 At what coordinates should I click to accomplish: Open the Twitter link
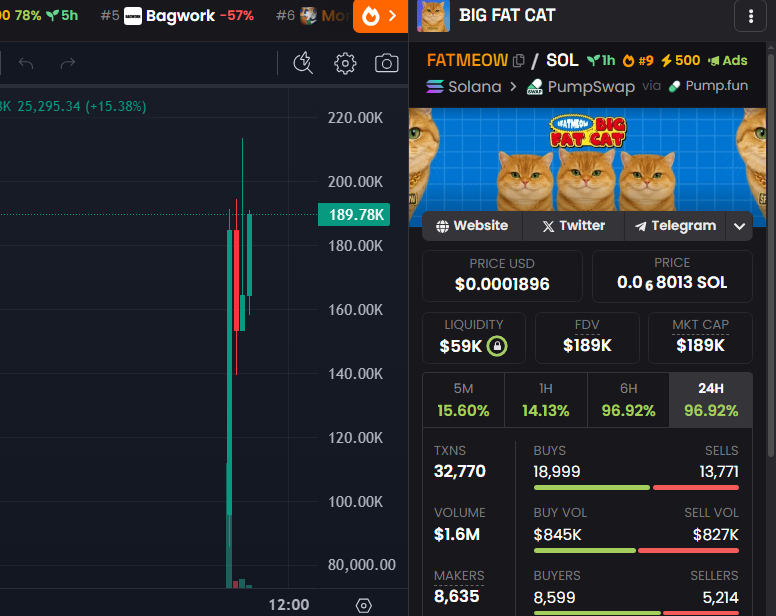pyautogui.click(x=574, y=226)
